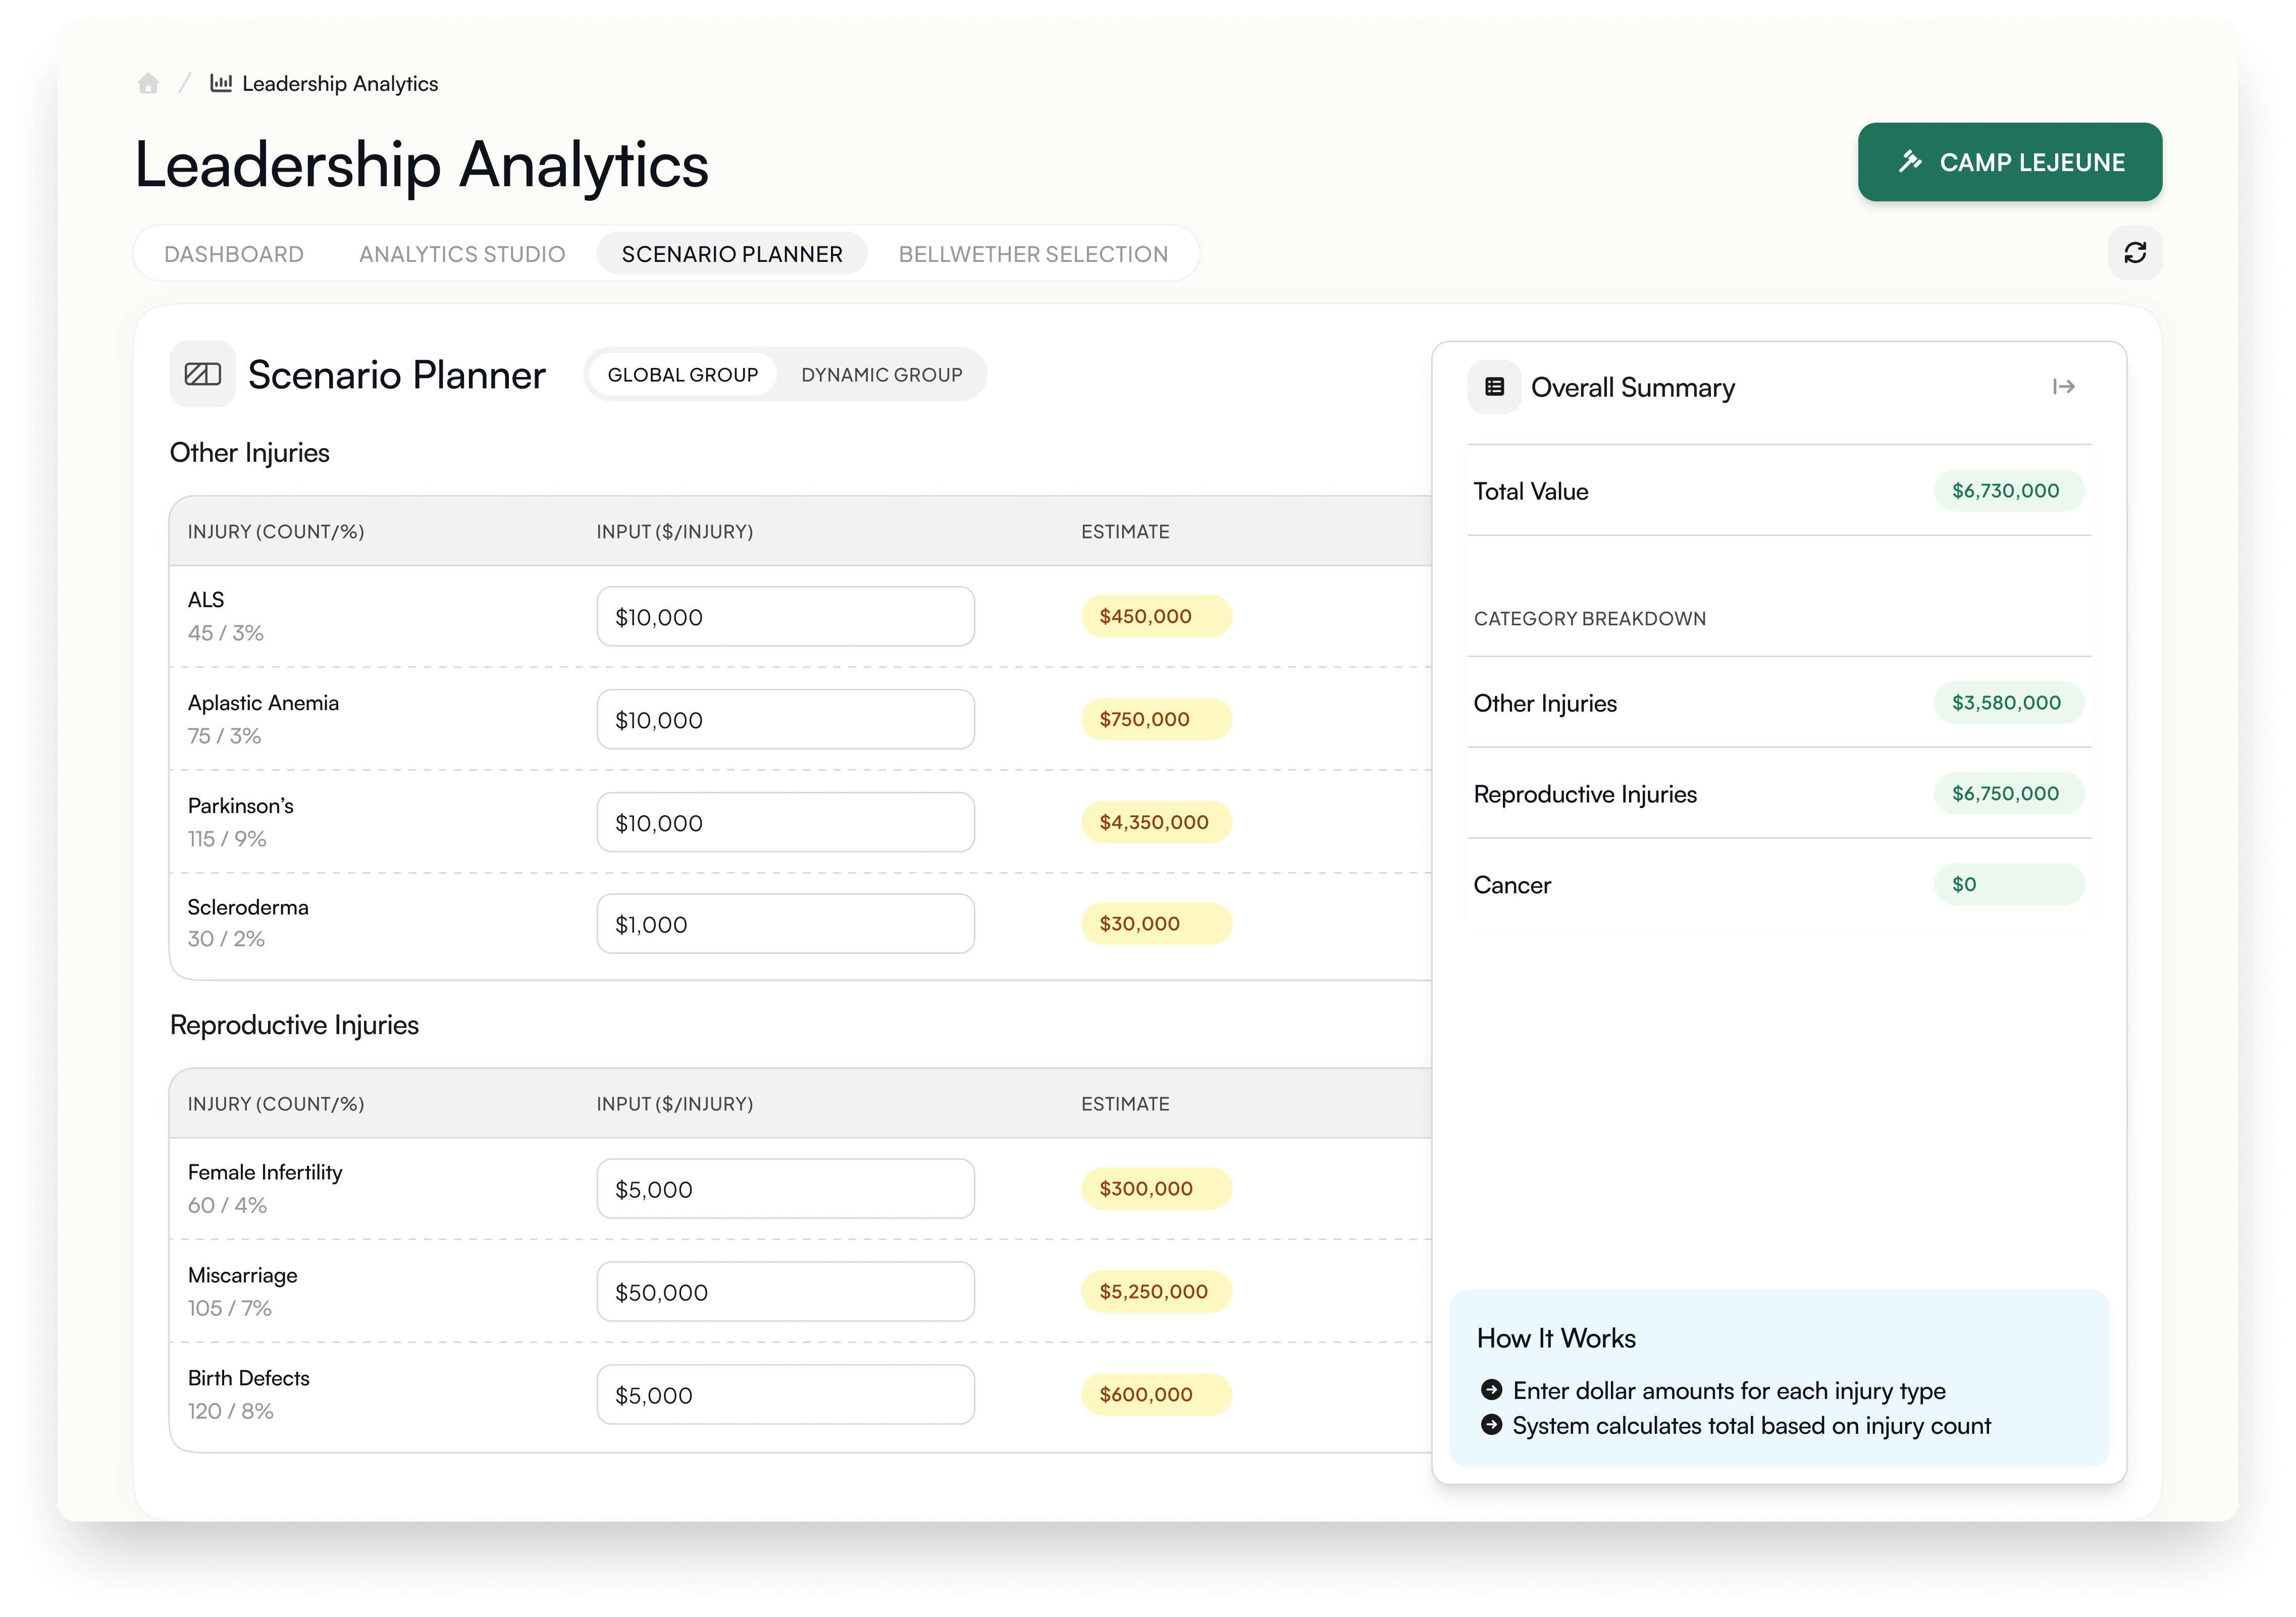Click the $600,000 Birth Defects estimate
This screenshot has height=1617, width=2296.
[x=1156, y=1395]
